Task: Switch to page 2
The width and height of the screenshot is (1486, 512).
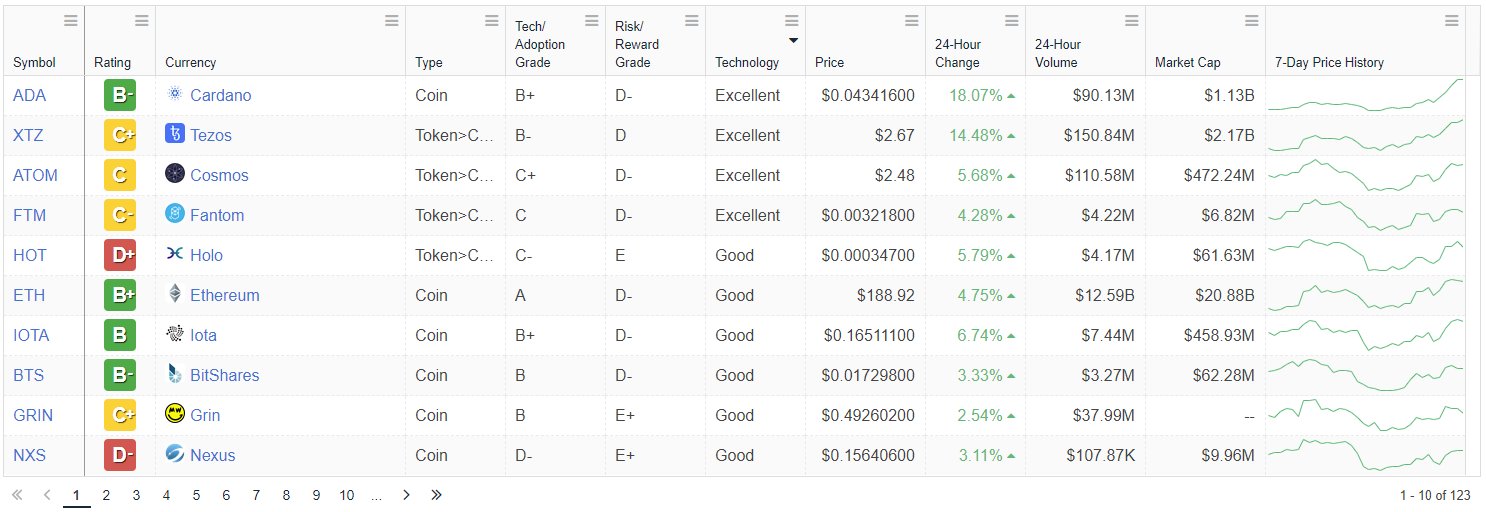Action: point(106,494)
